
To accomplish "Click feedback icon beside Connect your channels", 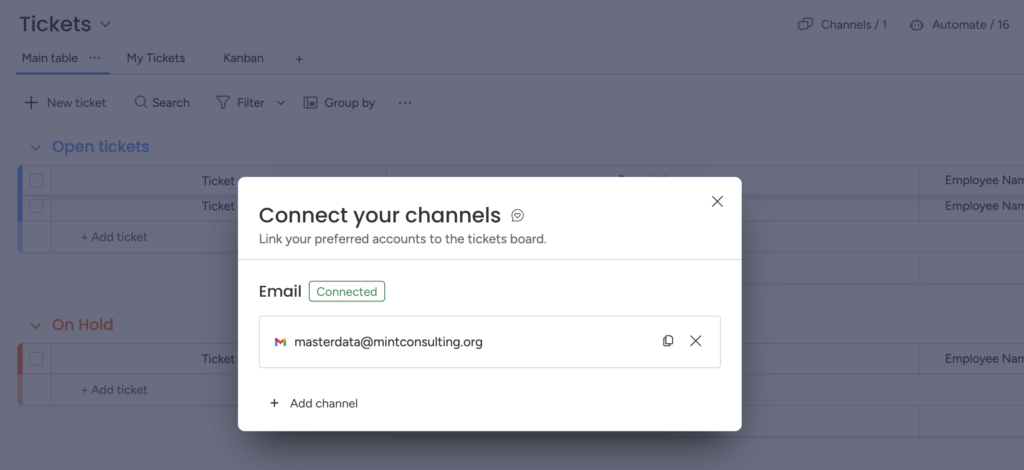I will [x=517, y=215].
